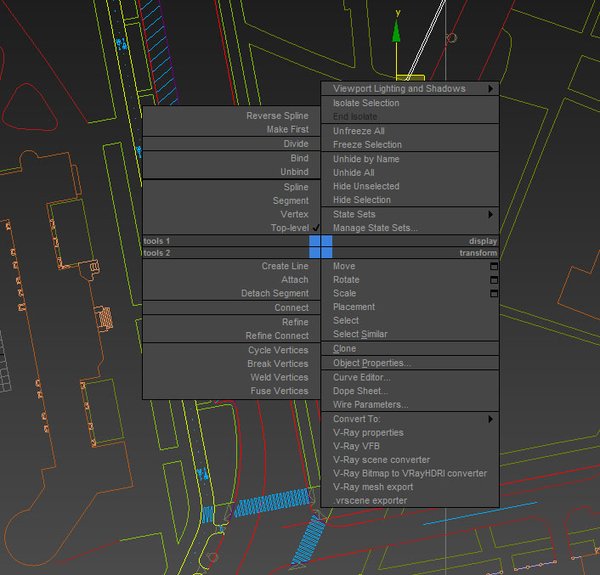Select Hide Unselected option
Viewport: 600px width, 575px height.
coord(366,186)
